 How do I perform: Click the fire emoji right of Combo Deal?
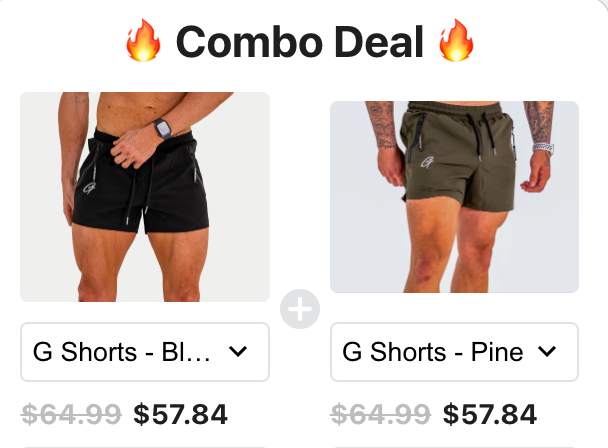(x=456, y=40)
